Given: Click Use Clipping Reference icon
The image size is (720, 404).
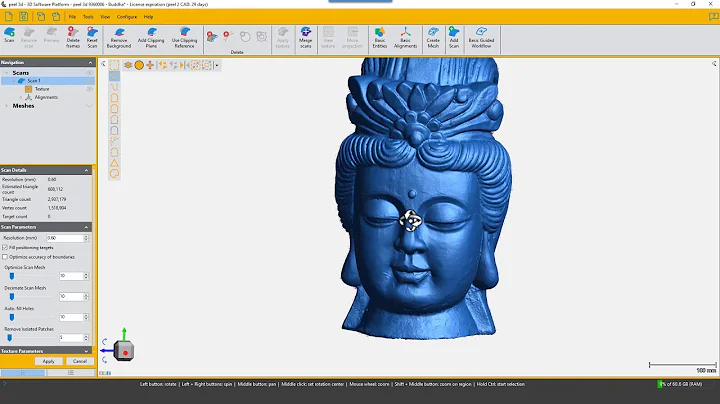Looking at the screenshot, I should tap(185, 32).
